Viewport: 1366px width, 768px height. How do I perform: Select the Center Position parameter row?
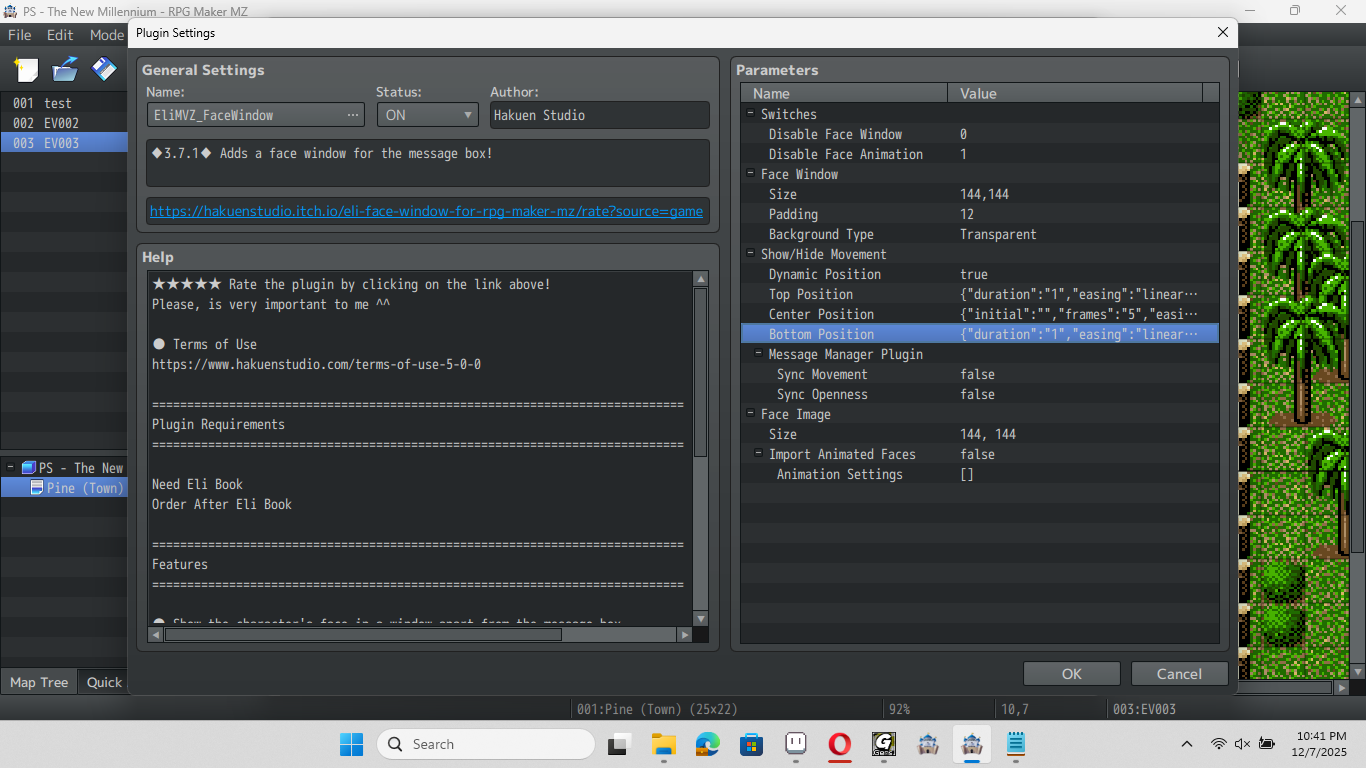pyautogui.click(x=980, y=314)
